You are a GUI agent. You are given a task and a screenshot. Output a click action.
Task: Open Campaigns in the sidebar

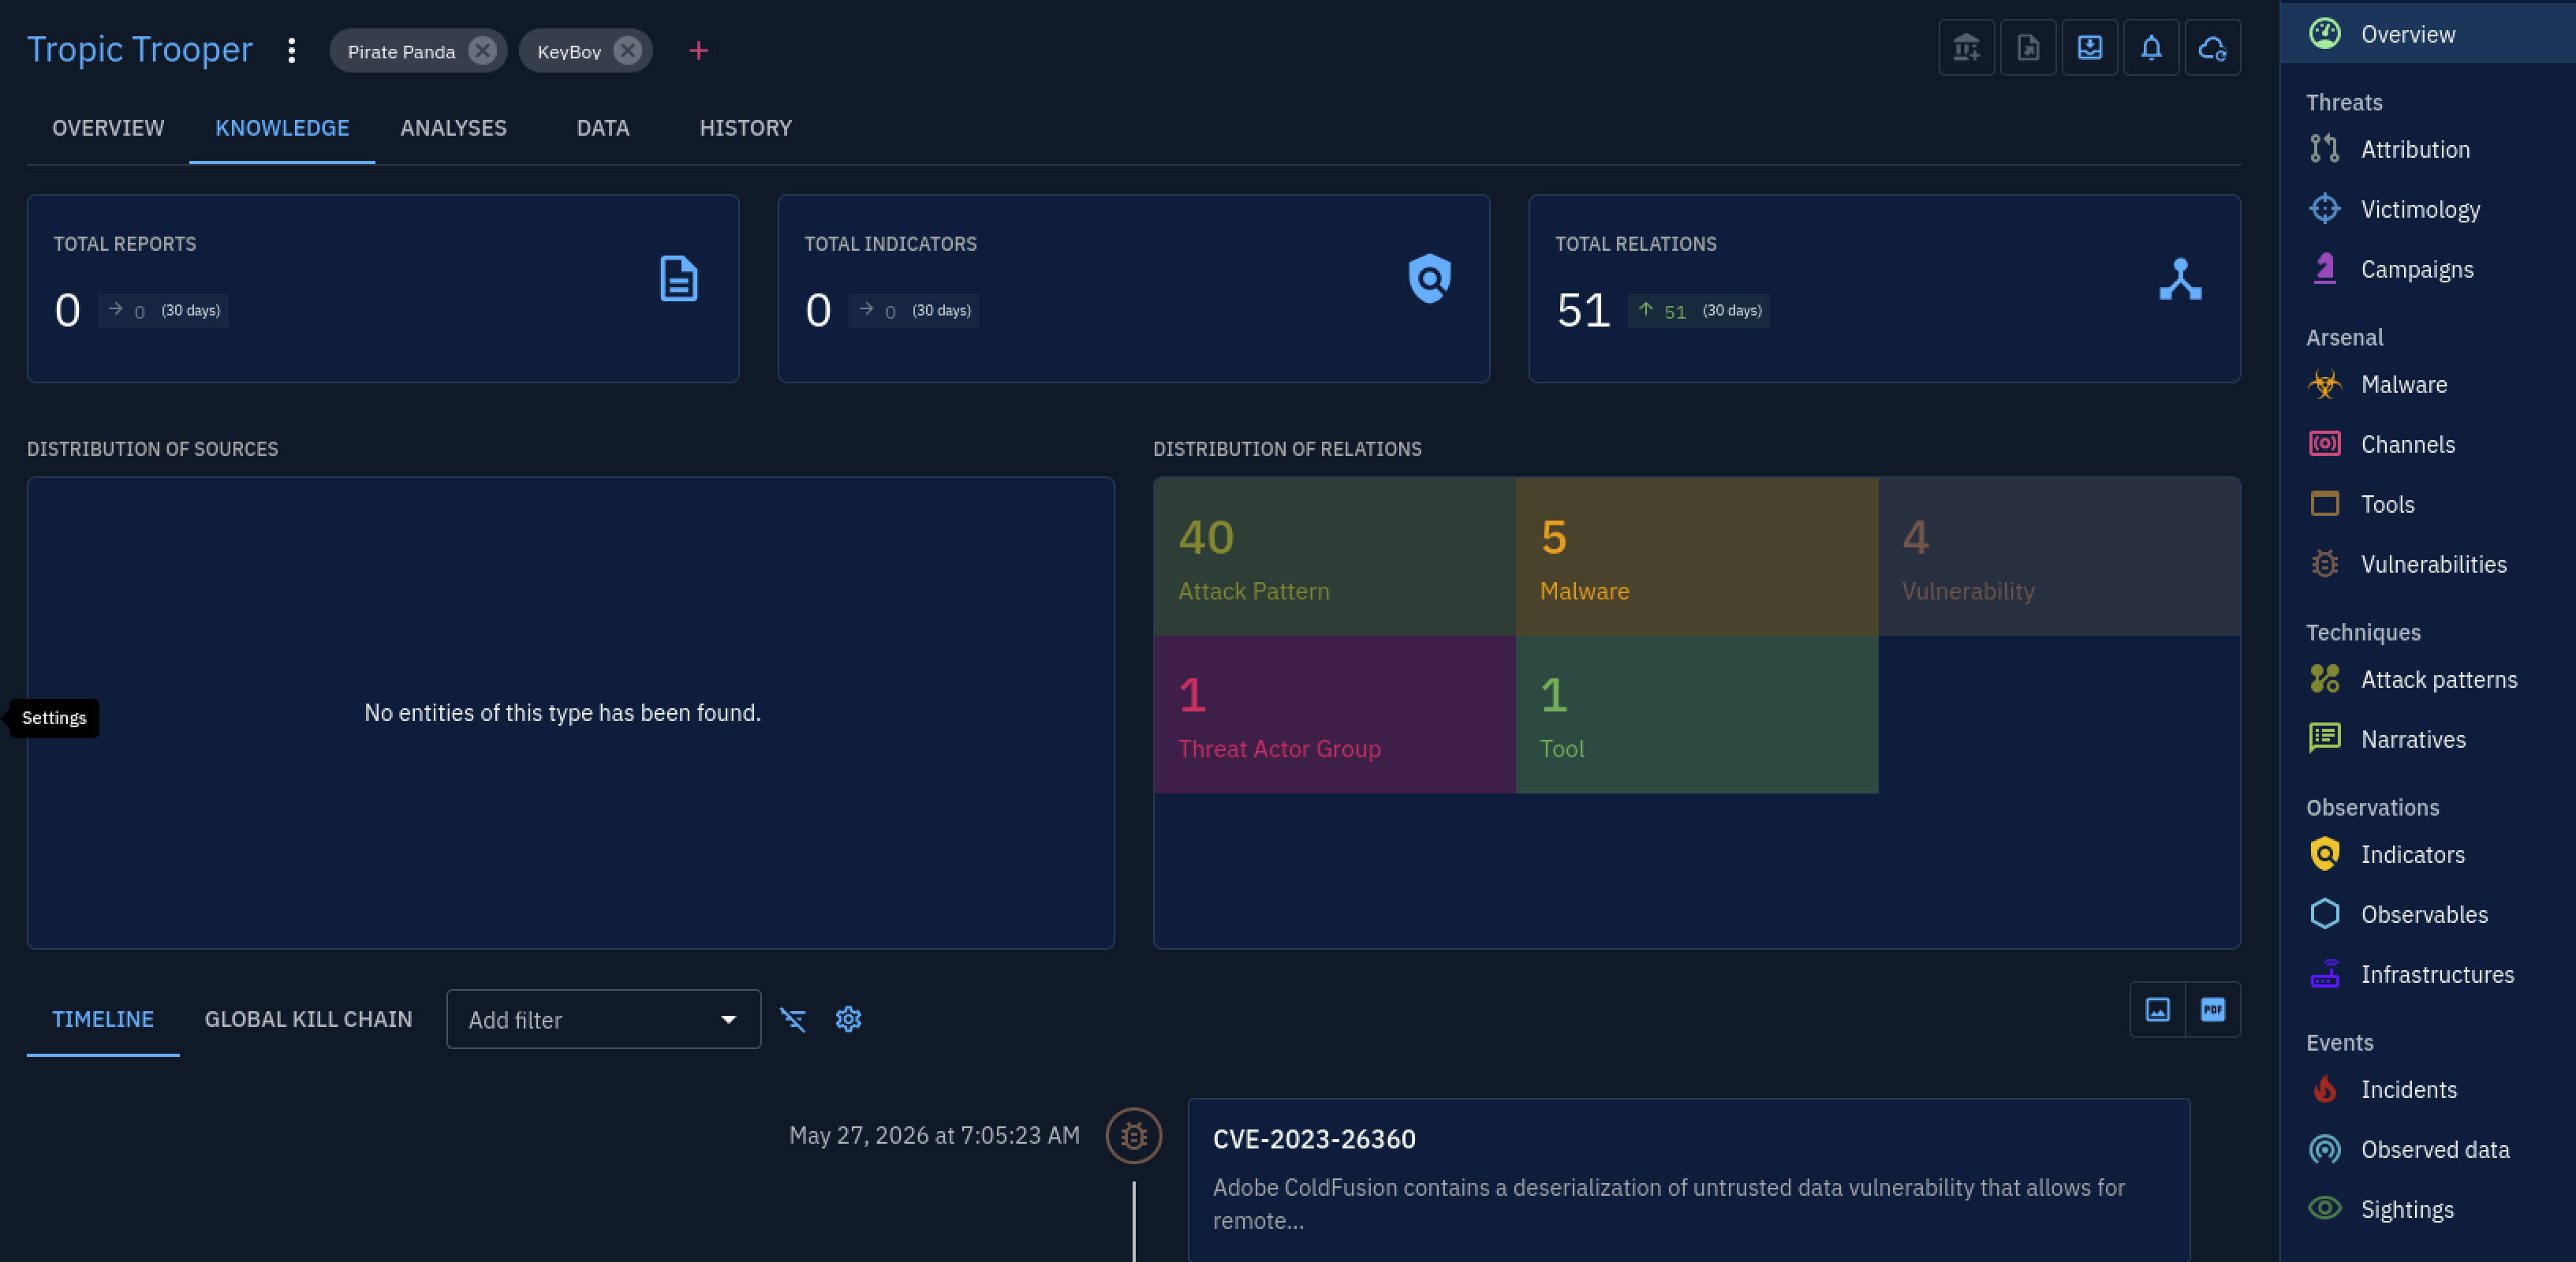[x=2428, y=269]
